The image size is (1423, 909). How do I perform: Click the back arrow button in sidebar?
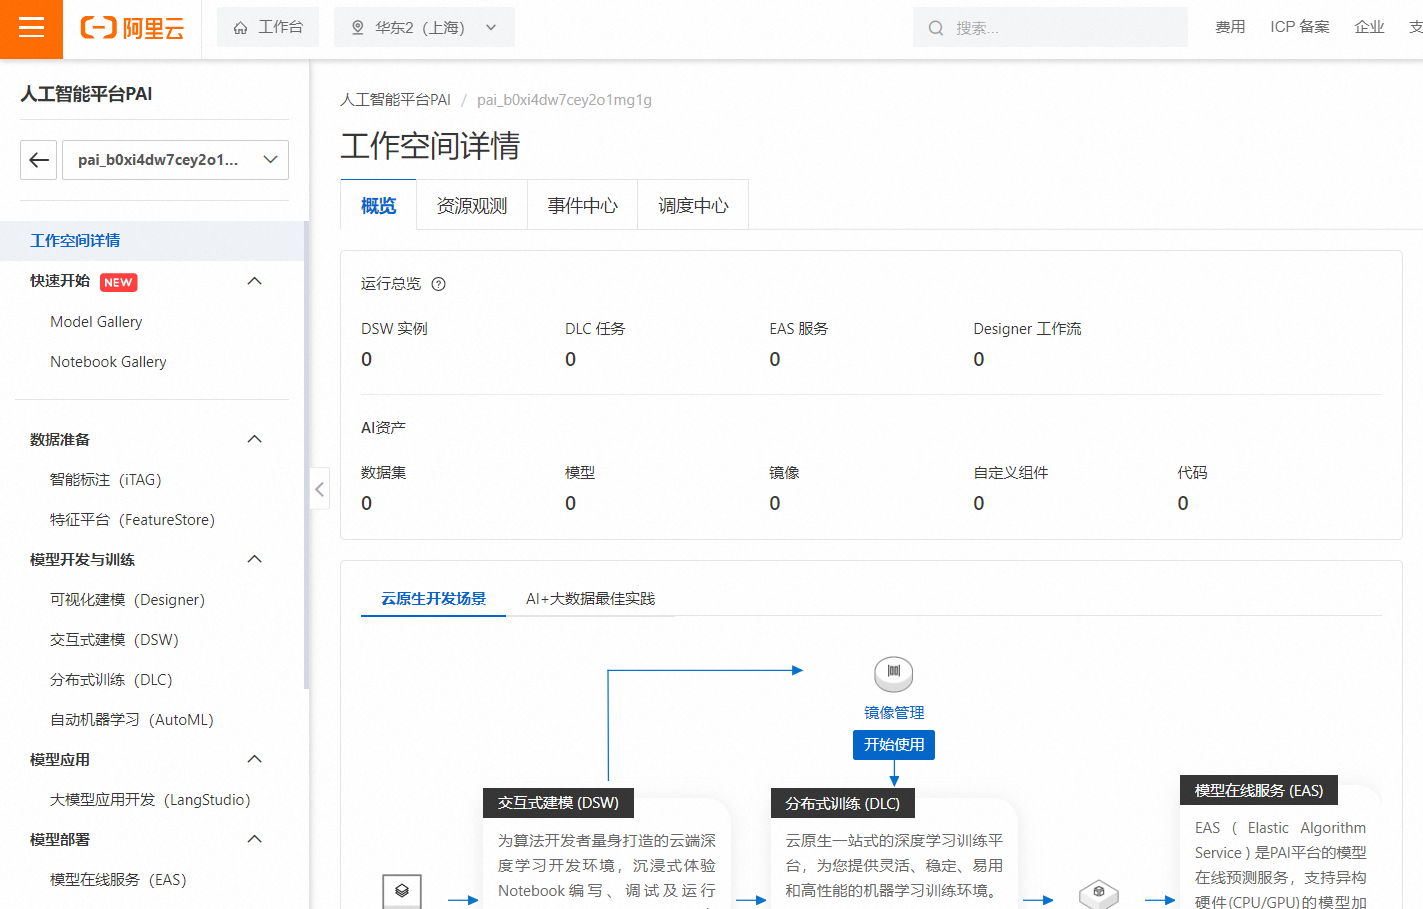tap(39, 160)
